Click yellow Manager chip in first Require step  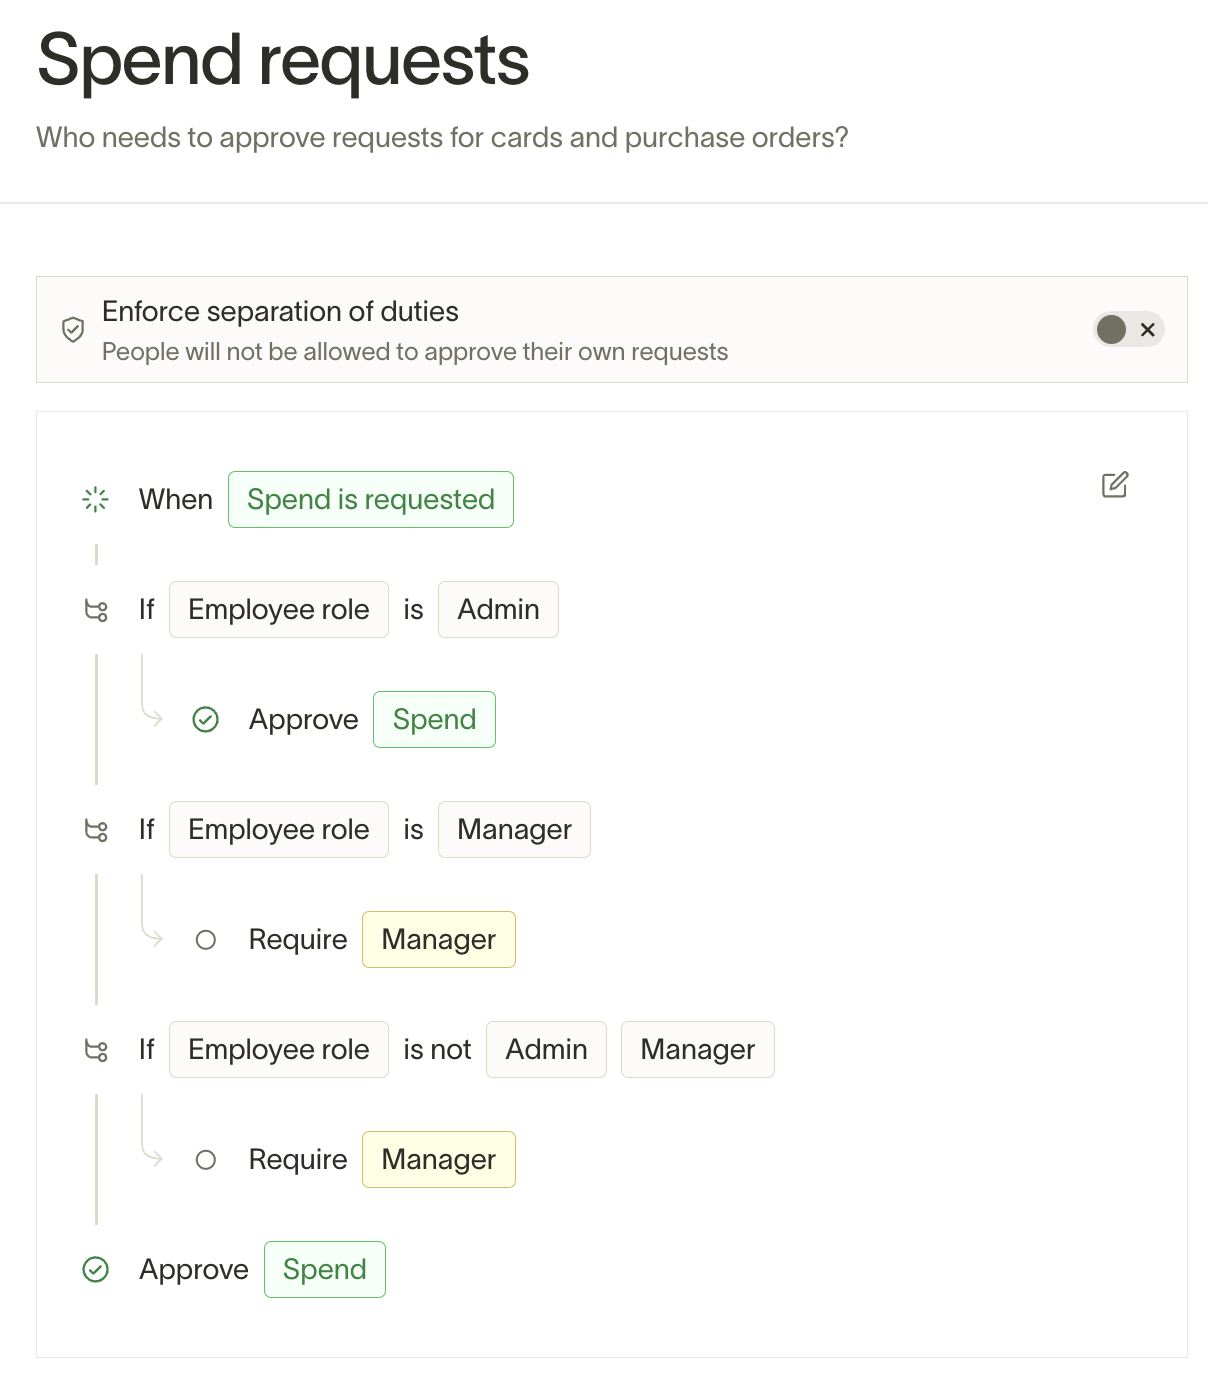point(439,939)
